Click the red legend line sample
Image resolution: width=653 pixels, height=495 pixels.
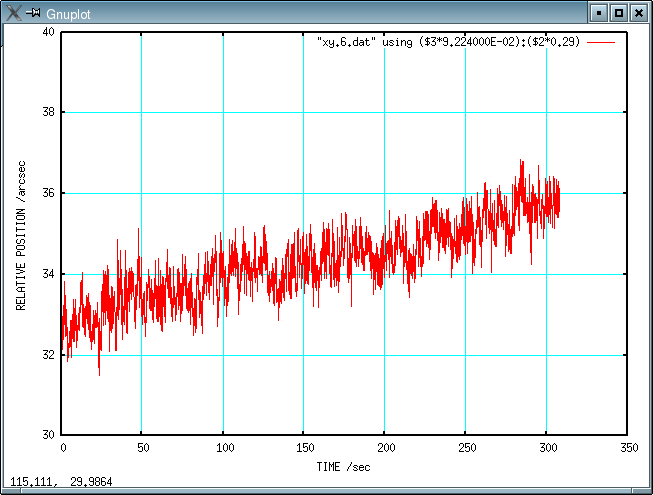601,42
